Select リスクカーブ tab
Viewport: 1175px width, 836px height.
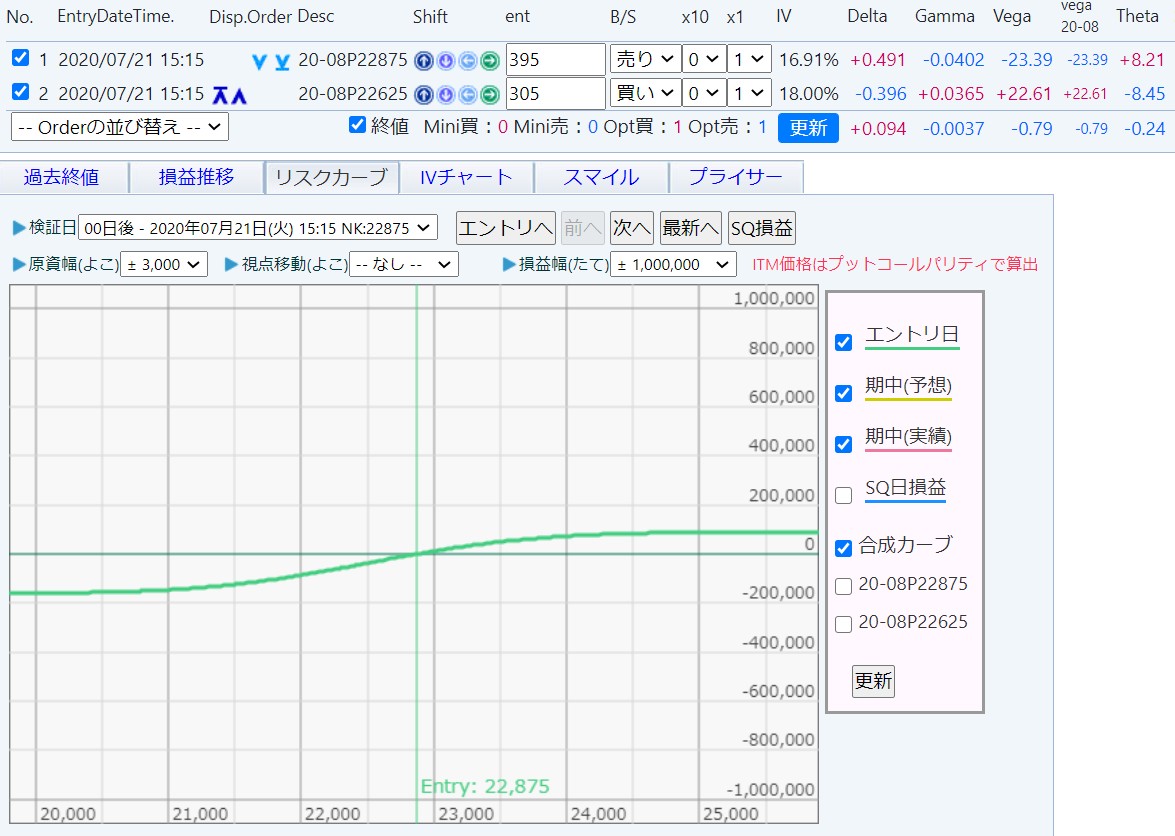[x=331, y=178]
